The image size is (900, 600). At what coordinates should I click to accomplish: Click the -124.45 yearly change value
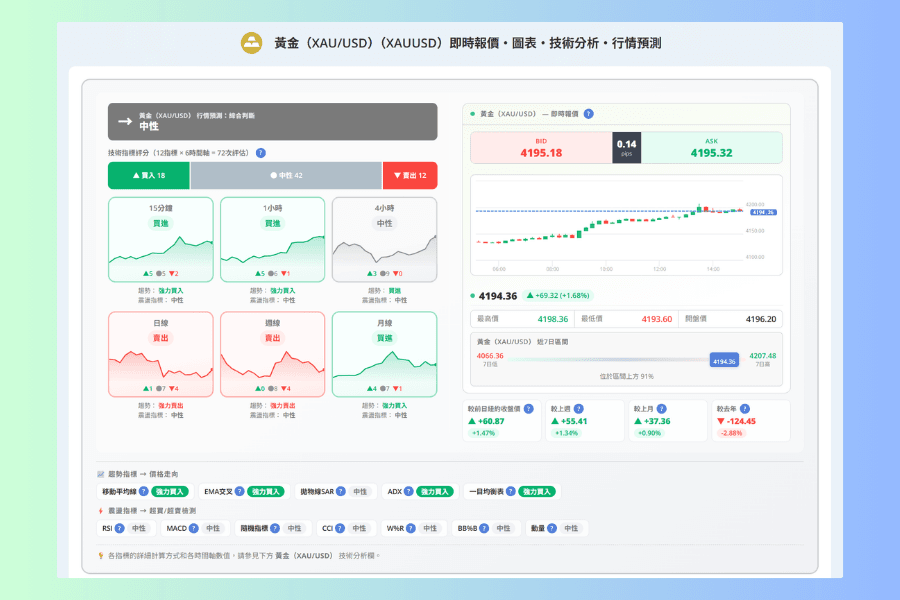click(736, 421)
